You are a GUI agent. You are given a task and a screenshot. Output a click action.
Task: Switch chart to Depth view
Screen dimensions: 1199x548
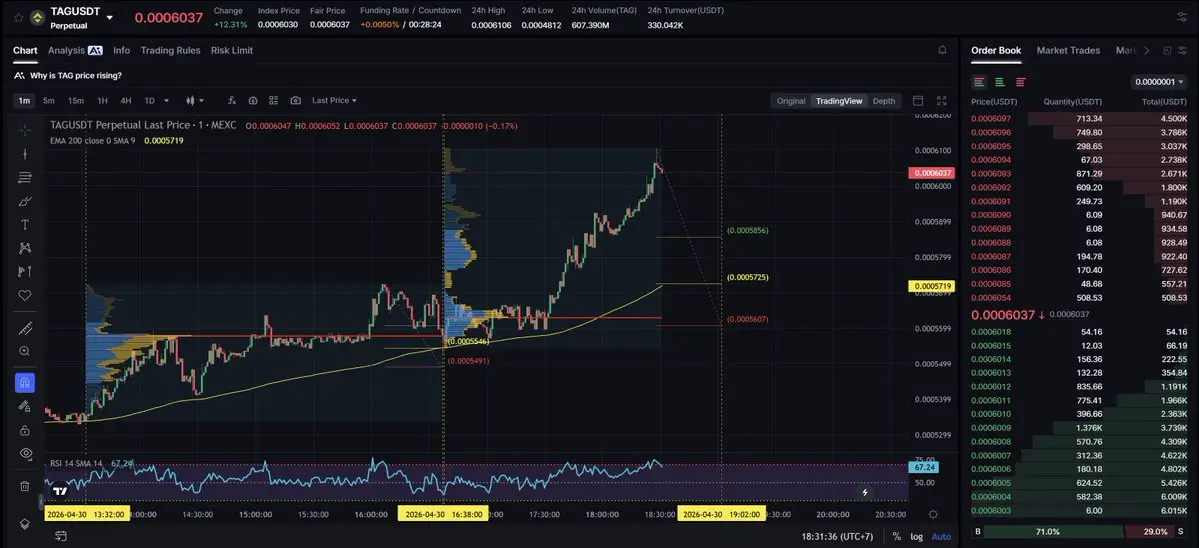(883, 101)
